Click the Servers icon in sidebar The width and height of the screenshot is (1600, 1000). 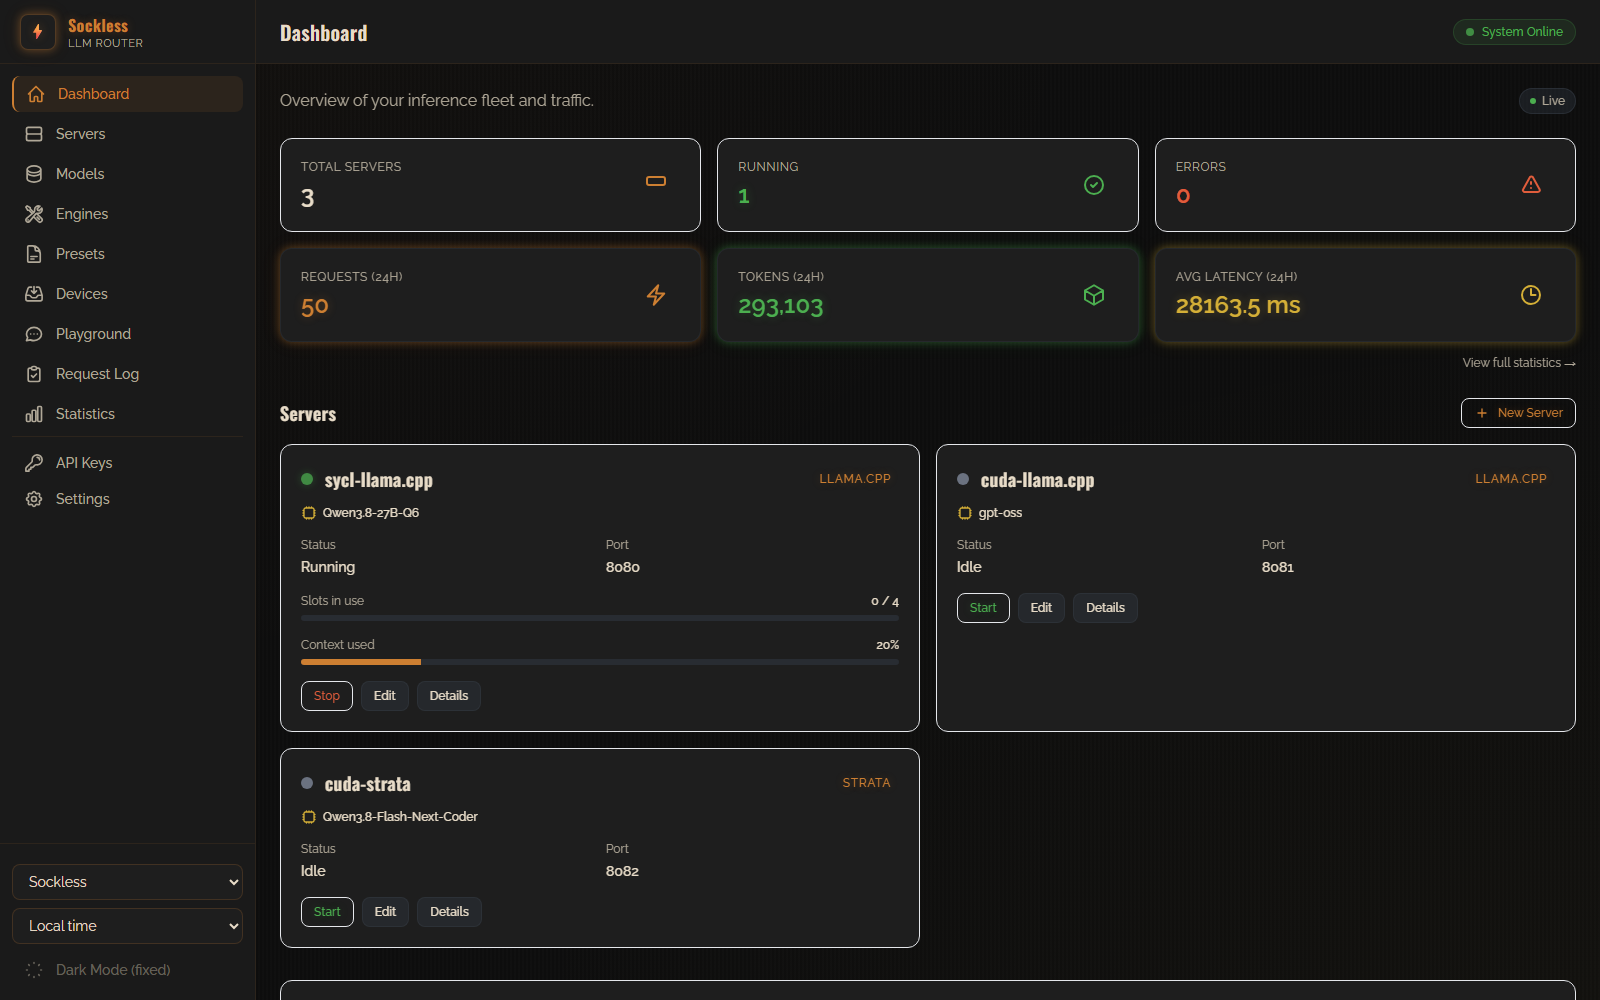click(x=34, y=134)
